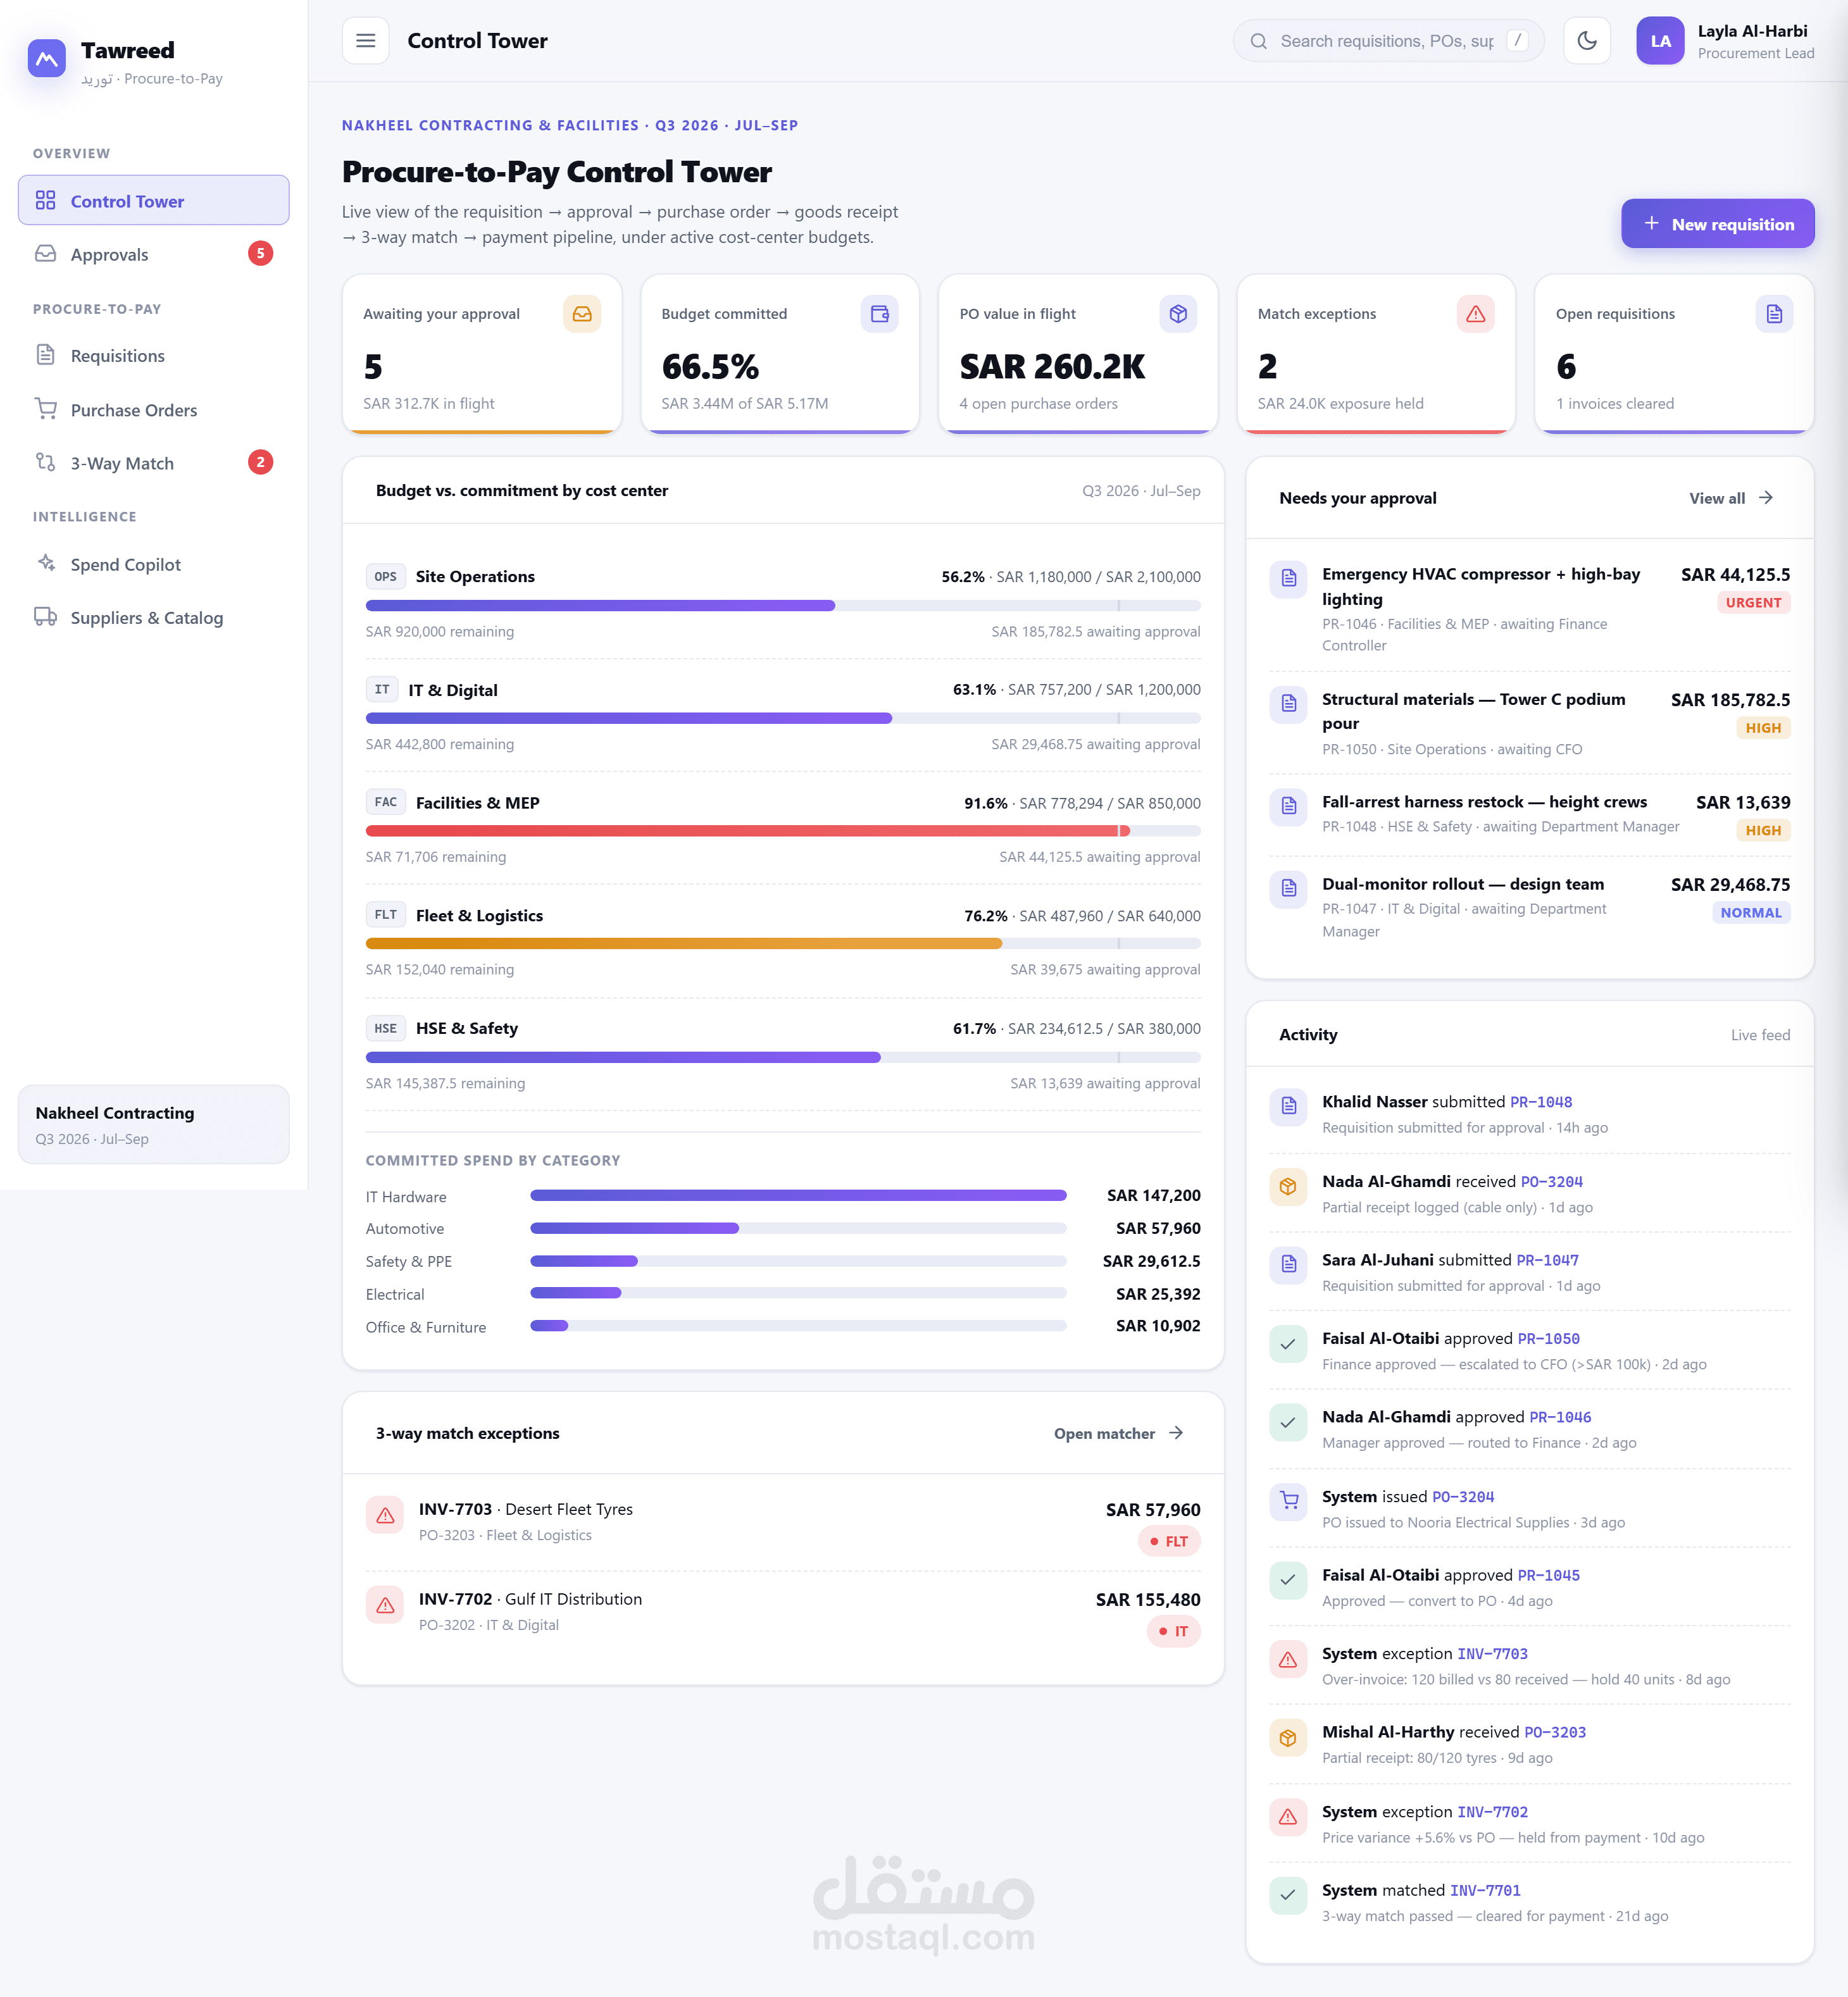Click warning icon on Match exceptions card
The image size is (1848, 1997).
pyautogui.click(x=1475, y=314)
